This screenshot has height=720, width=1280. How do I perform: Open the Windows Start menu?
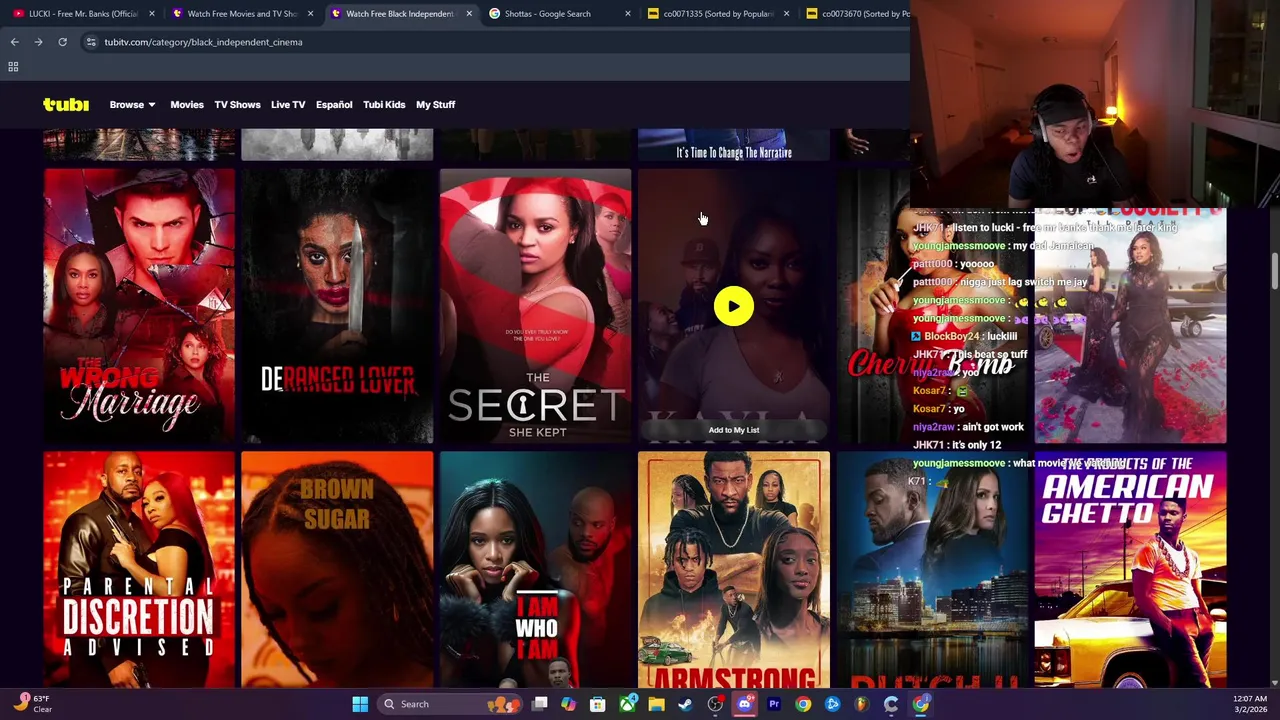pos(360,704)
